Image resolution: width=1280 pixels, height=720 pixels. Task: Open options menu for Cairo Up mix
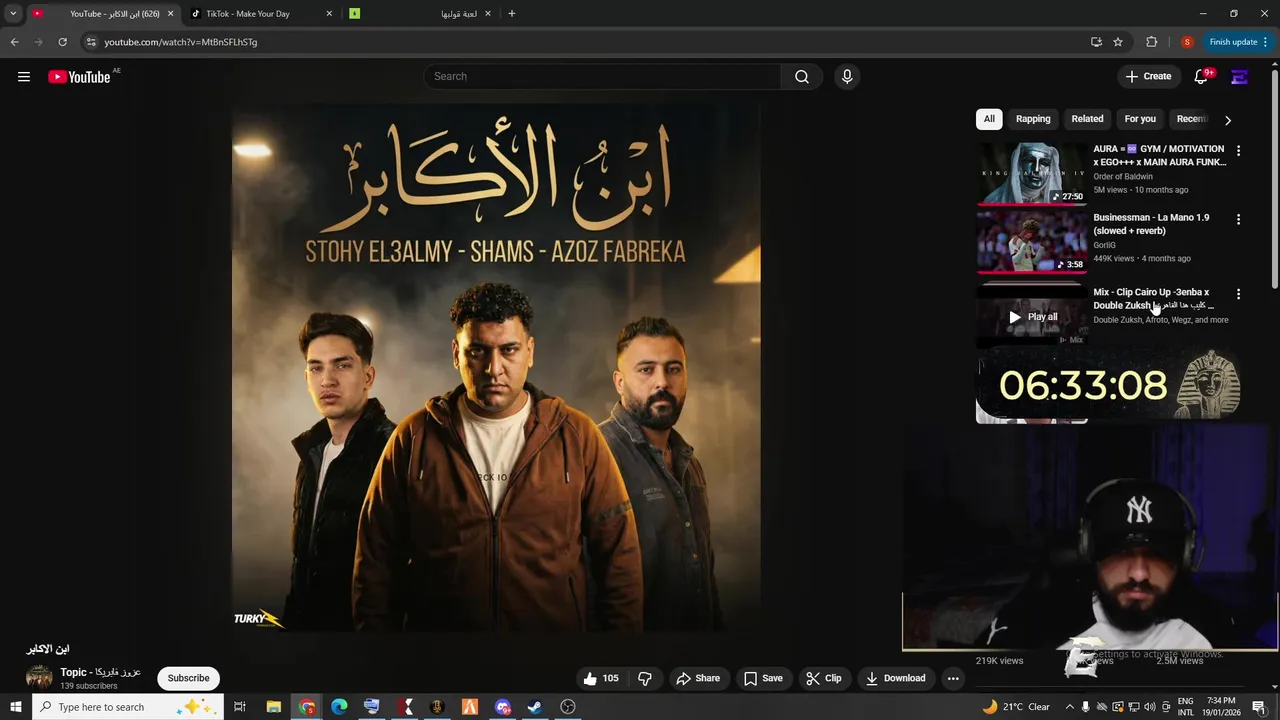click(1238, 294)
